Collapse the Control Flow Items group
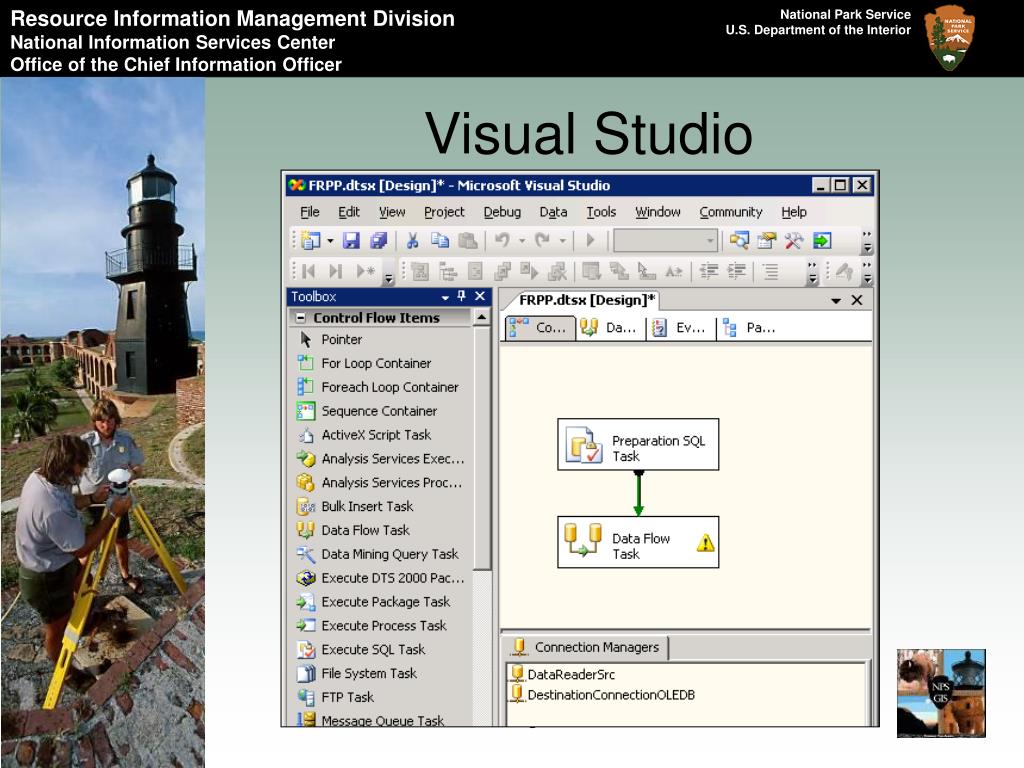Viewport: 1024px width, 768px height. 300,318
